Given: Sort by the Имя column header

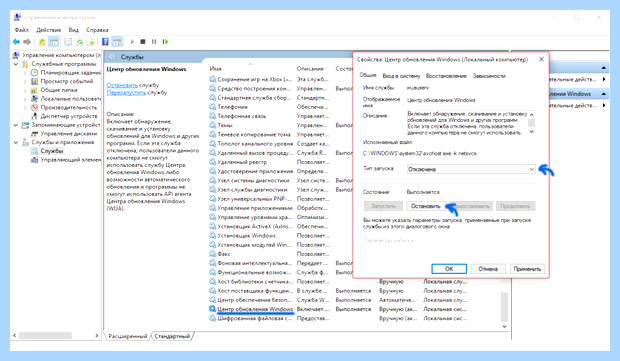Looking at the screenshot, I should click(215, 69).
